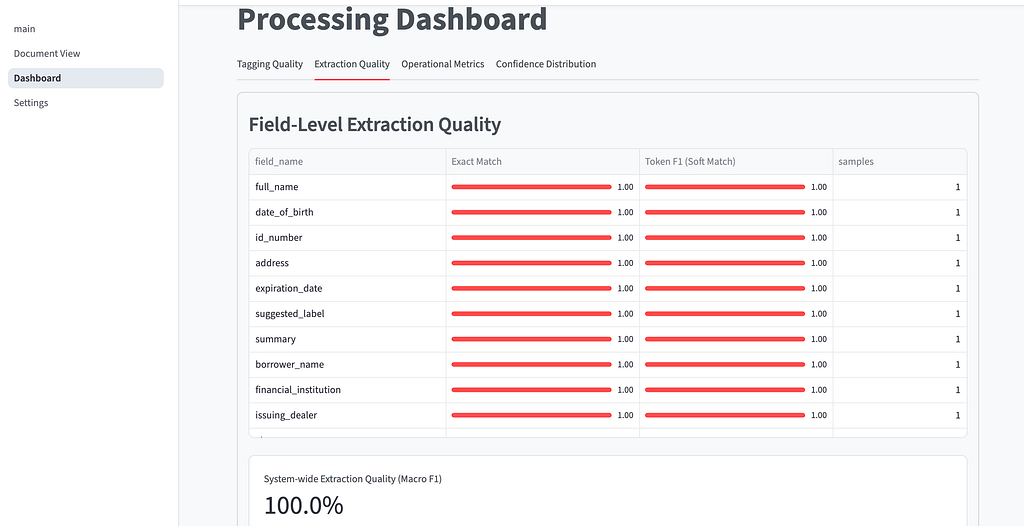Click the 100.0% Macro F1 metric
This screenshot has width=1024, height=526.
pos(304,506)
